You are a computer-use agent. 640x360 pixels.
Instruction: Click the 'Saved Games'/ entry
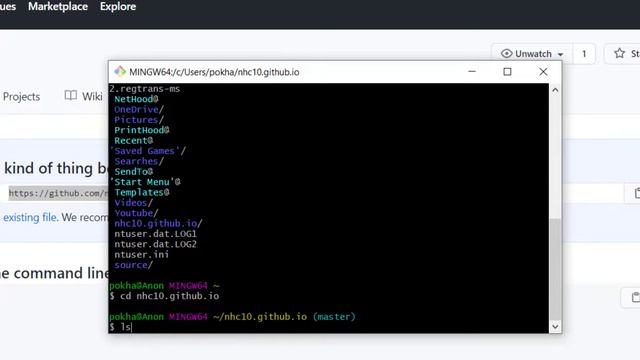pyautogui.click(x=148, y=151)
